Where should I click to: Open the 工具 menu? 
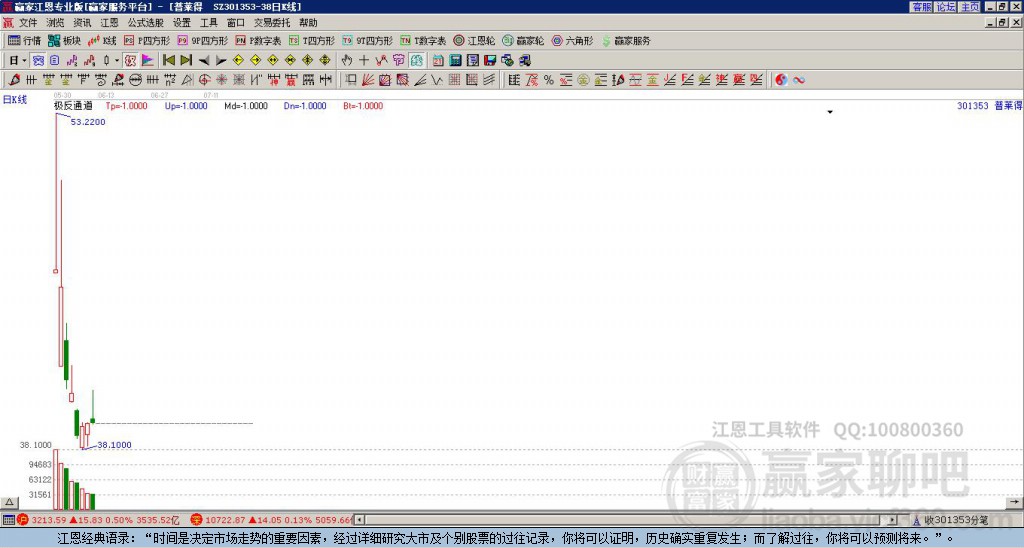click(x=208, y=23)
